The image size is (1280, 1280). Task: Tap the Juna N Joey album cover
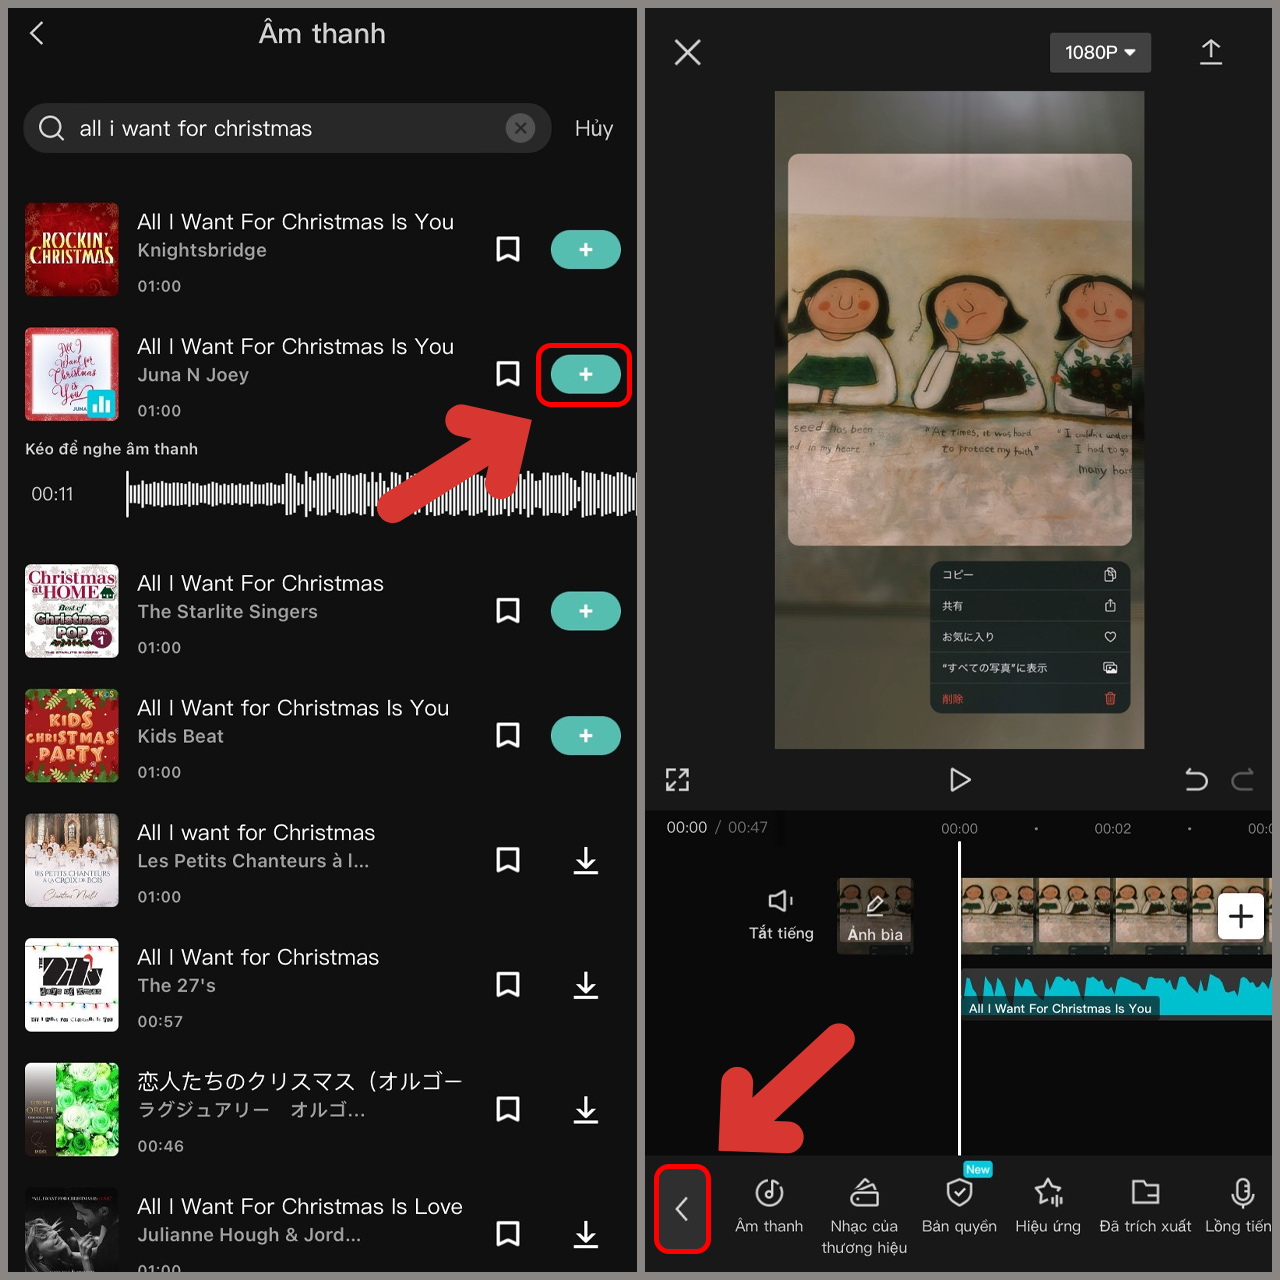click(72, 374)
